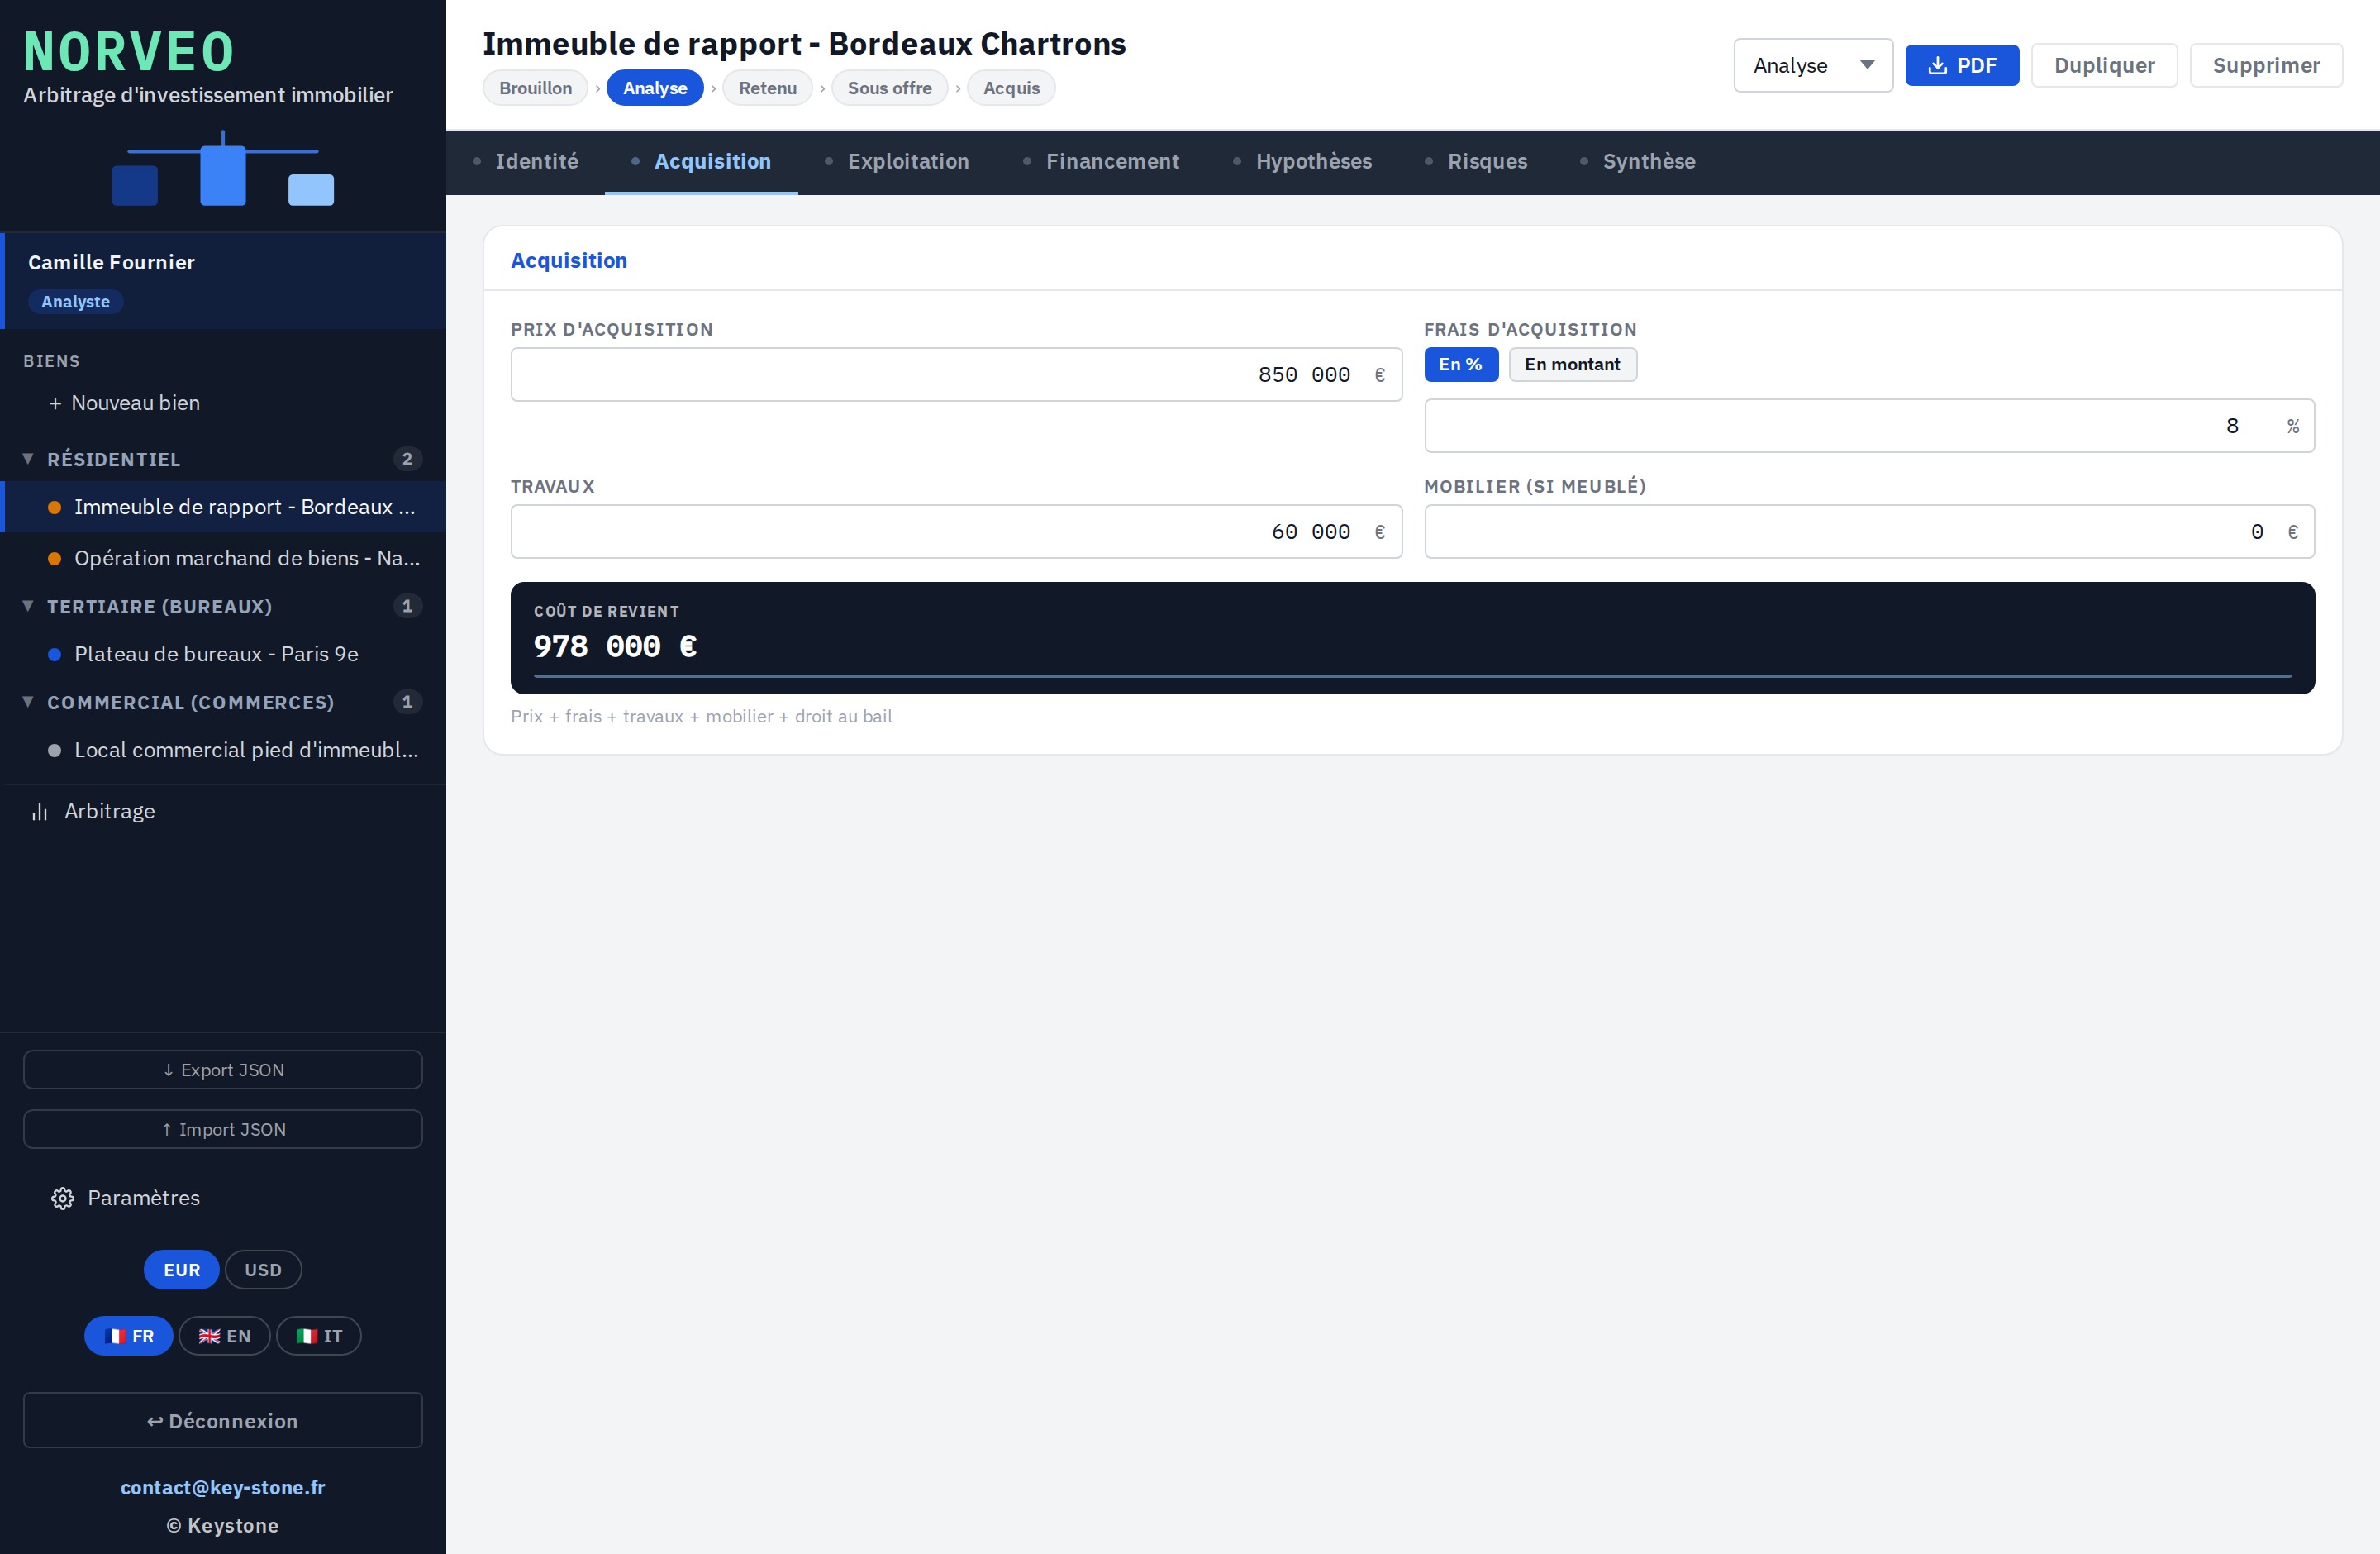The image size is (2380, 1554).
Task: Click the Dupliquer button
Action: coord(2104,65)
